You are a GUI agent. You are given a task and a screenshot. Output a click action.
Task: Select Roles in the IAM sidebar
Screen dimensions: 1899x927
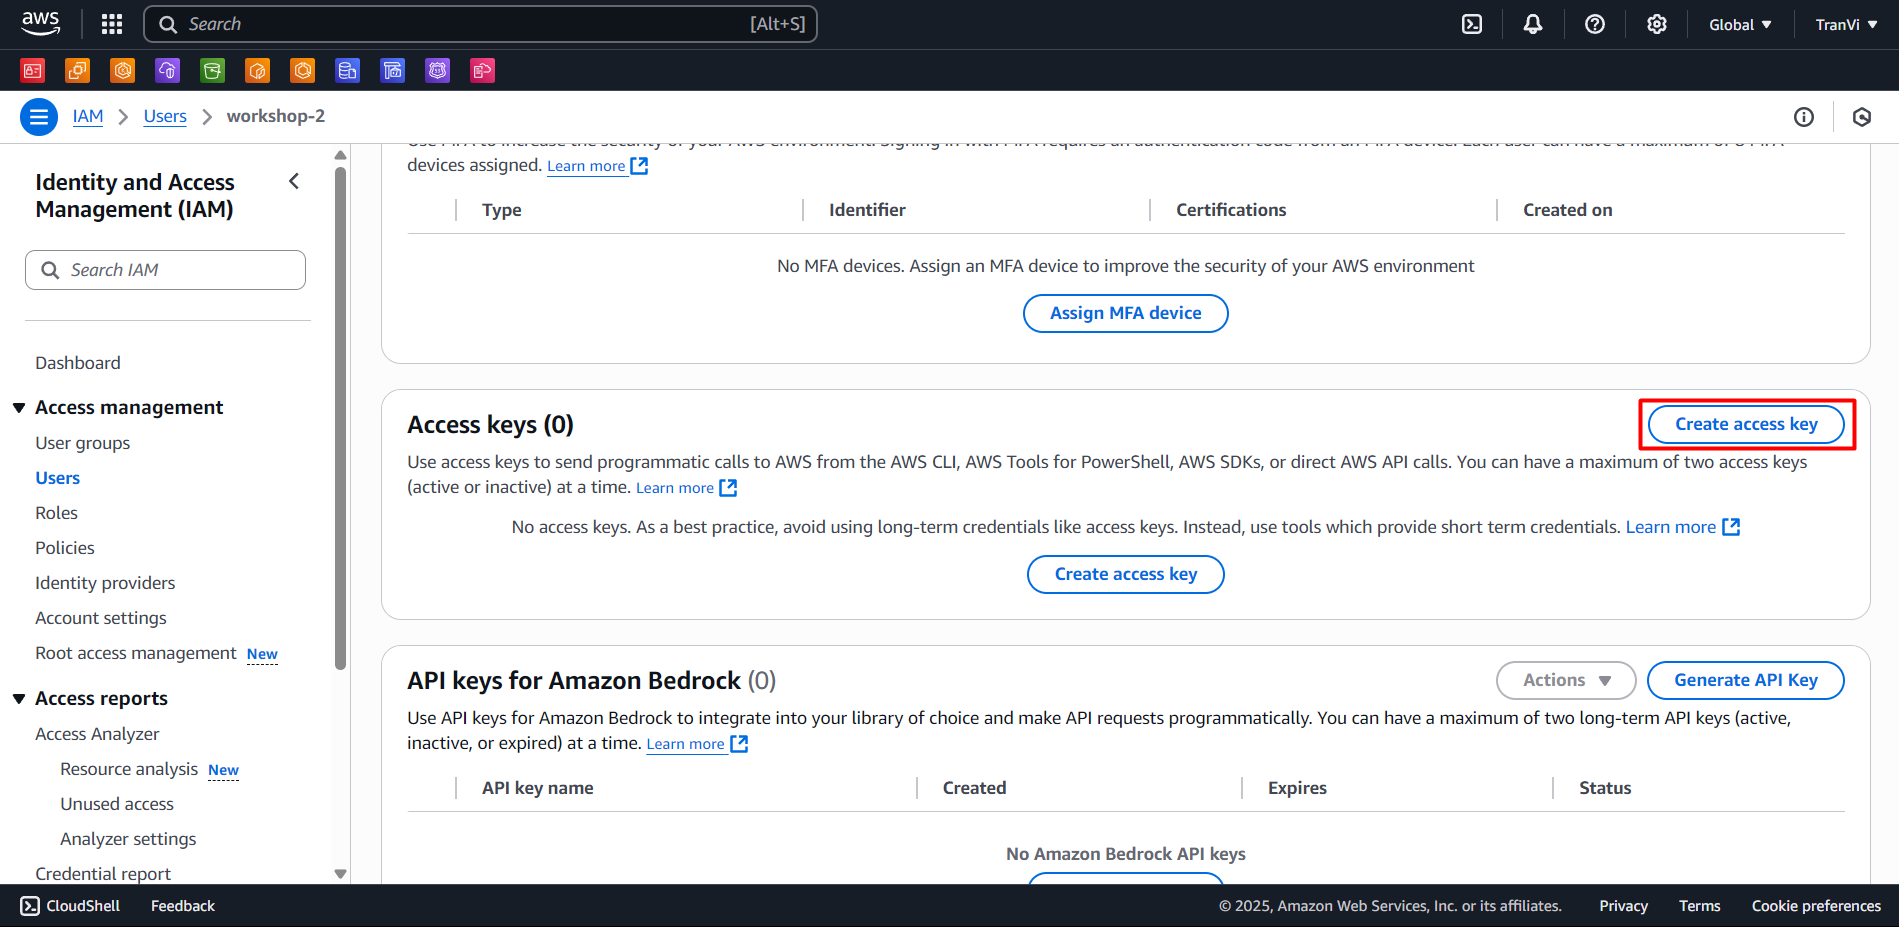point(56,512)
